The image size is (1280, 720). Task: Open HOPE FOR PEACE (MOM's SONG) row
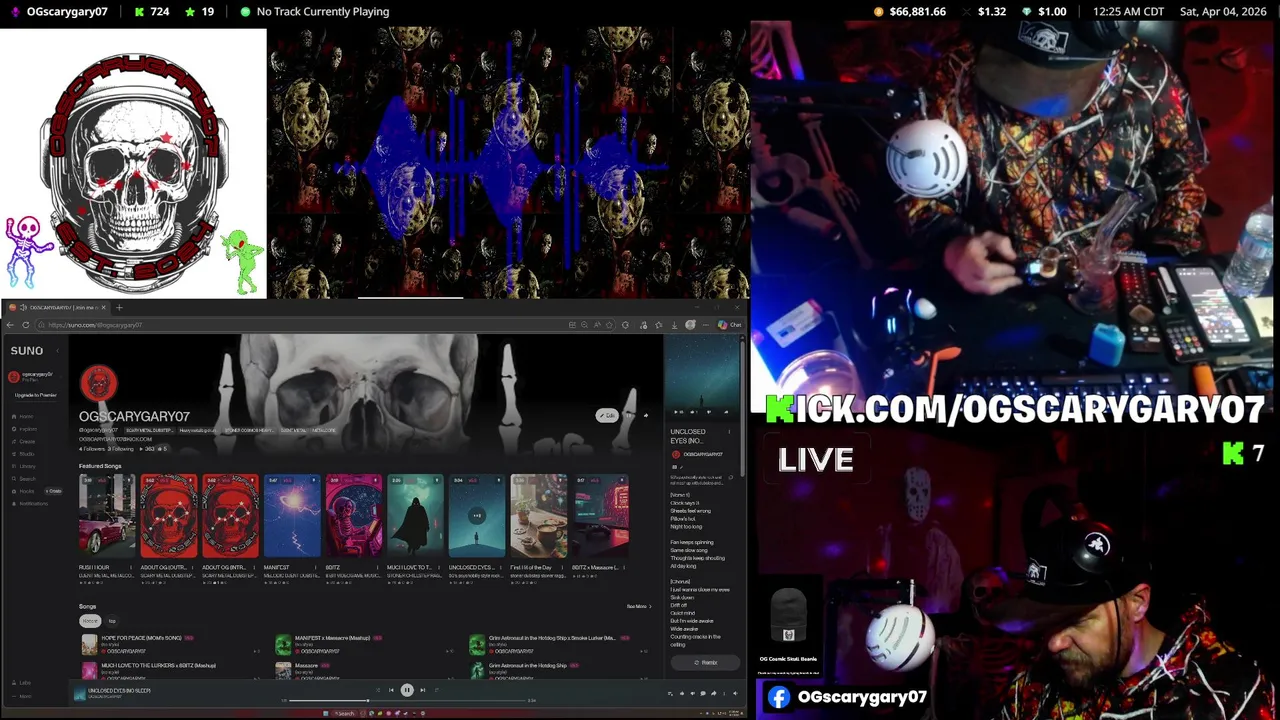tap(170, 645)
